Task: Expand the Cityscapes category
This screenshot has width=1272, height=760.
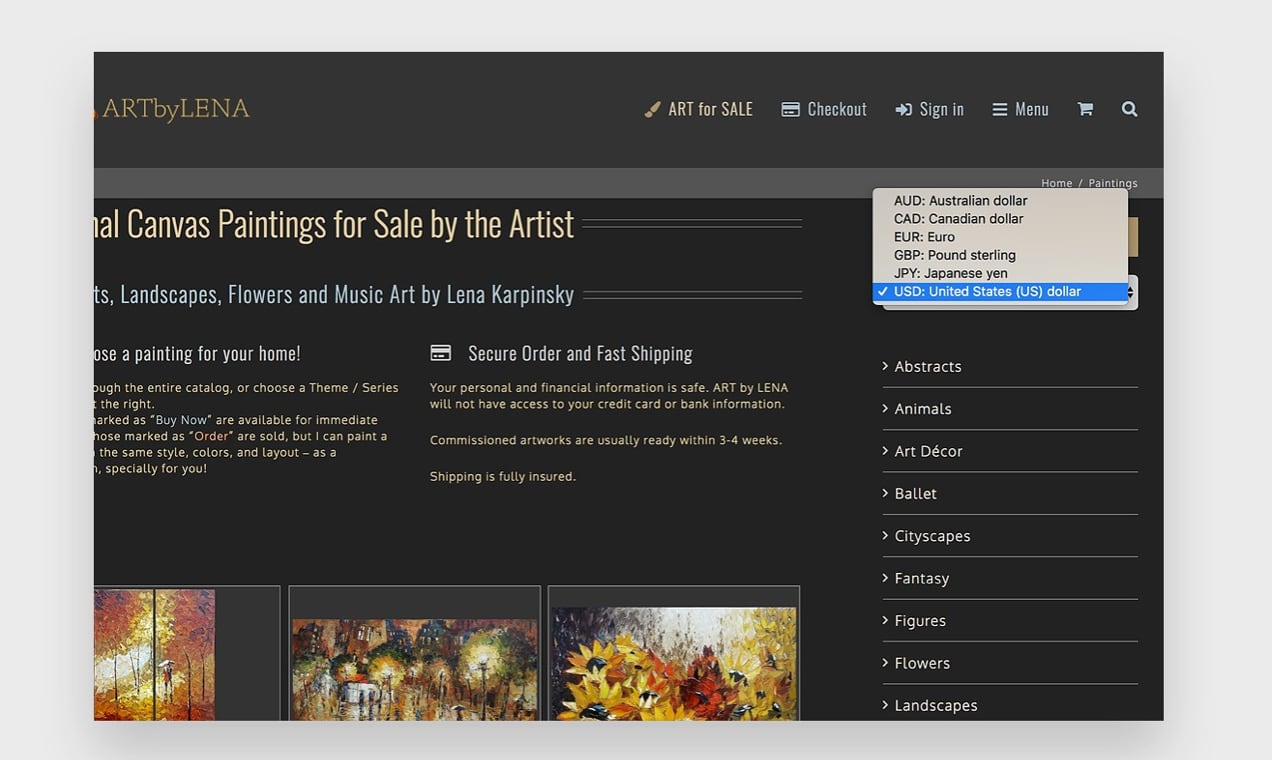Action: pyautogui.click(x=932, y=536)
